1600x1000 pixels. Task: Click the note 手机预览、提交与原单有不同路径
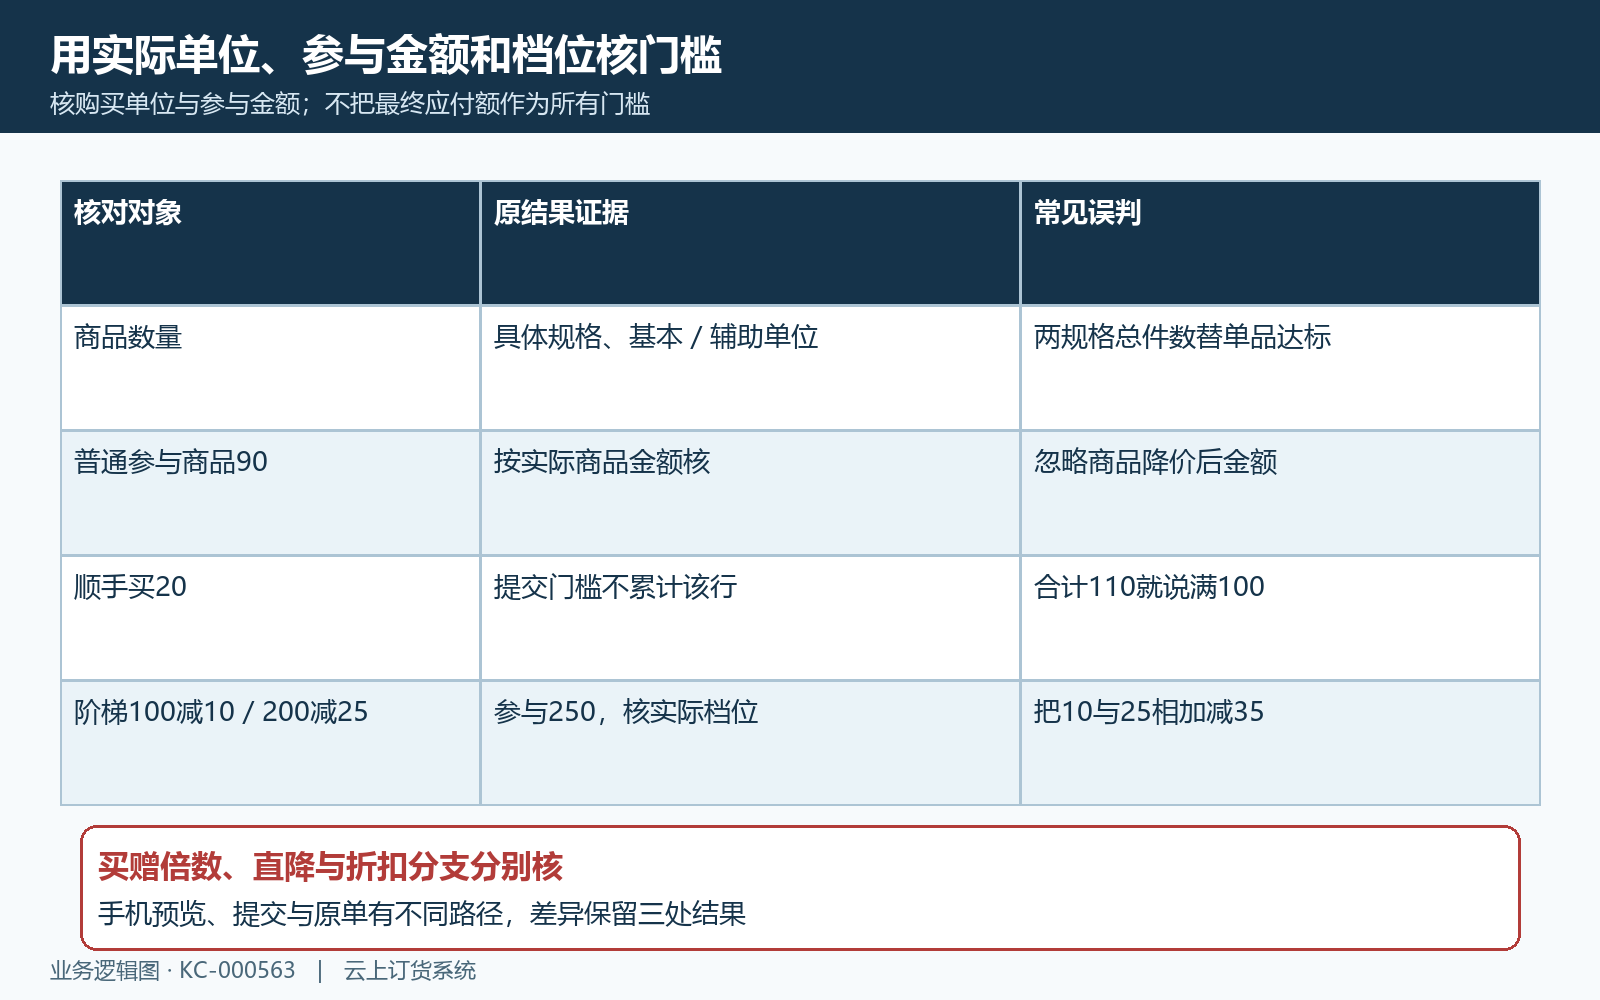click(301, 914)
